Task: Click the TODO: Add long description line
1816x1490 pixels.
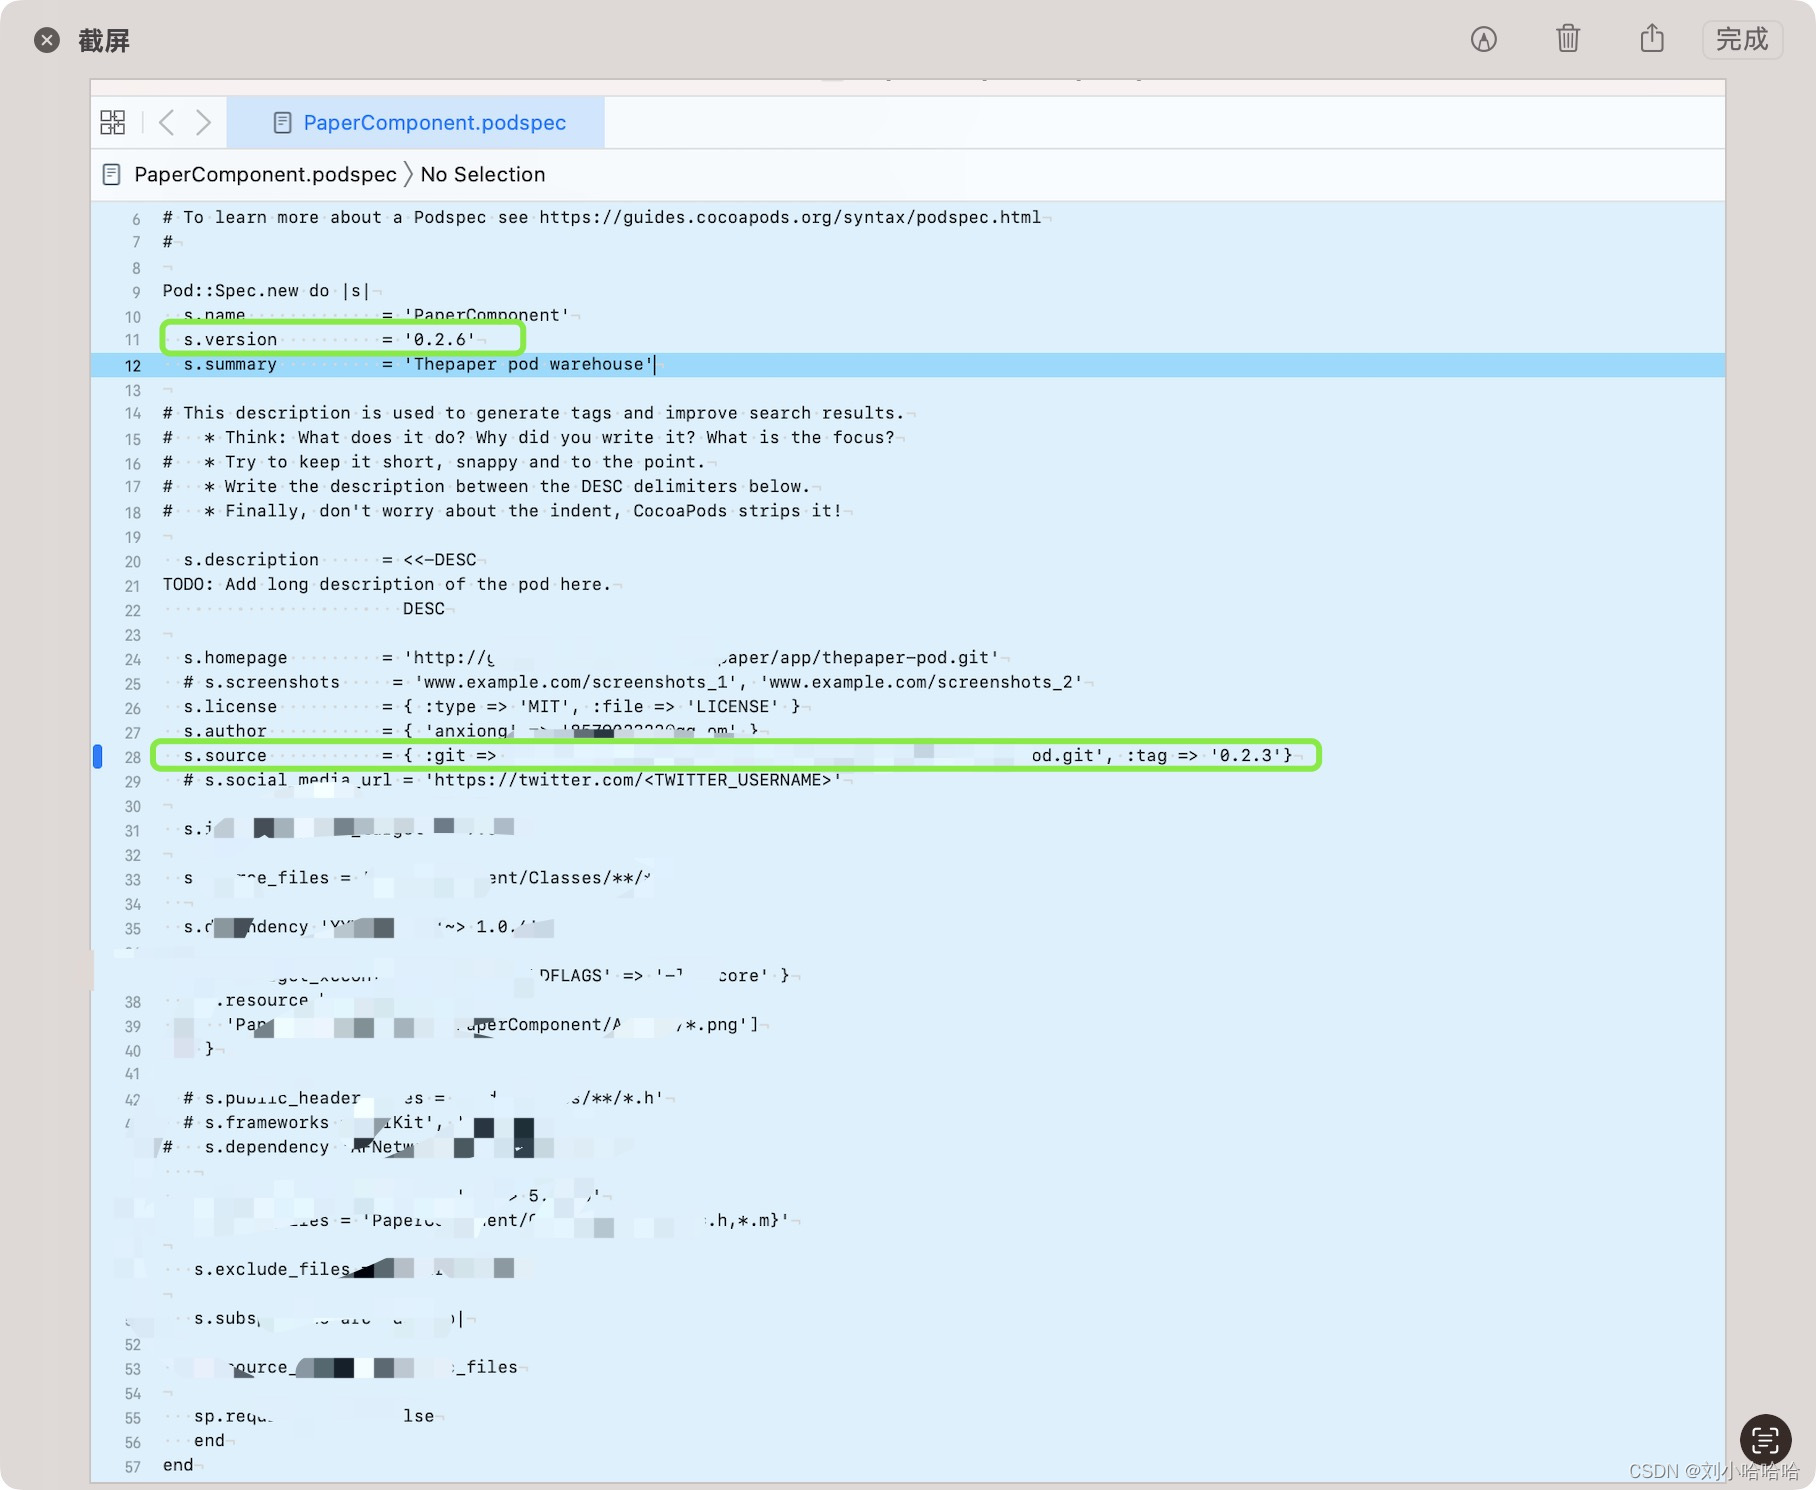Action: pos(387,584)
